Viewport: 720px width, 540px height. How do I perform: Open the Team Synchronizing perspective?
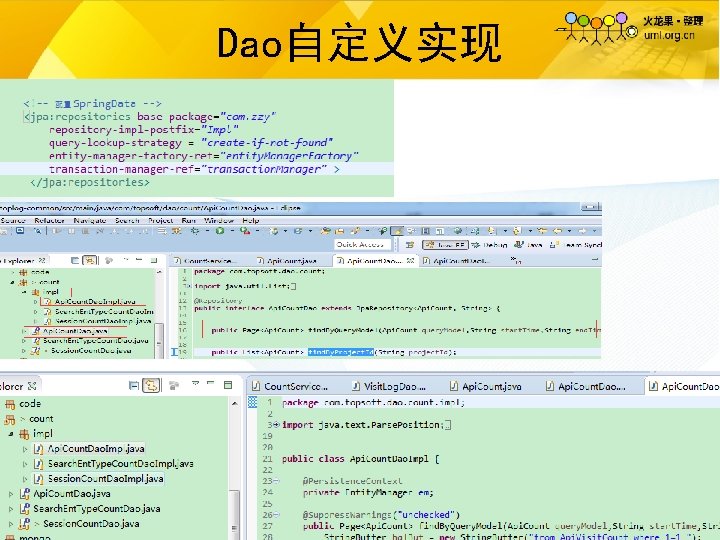click(576, 245)
